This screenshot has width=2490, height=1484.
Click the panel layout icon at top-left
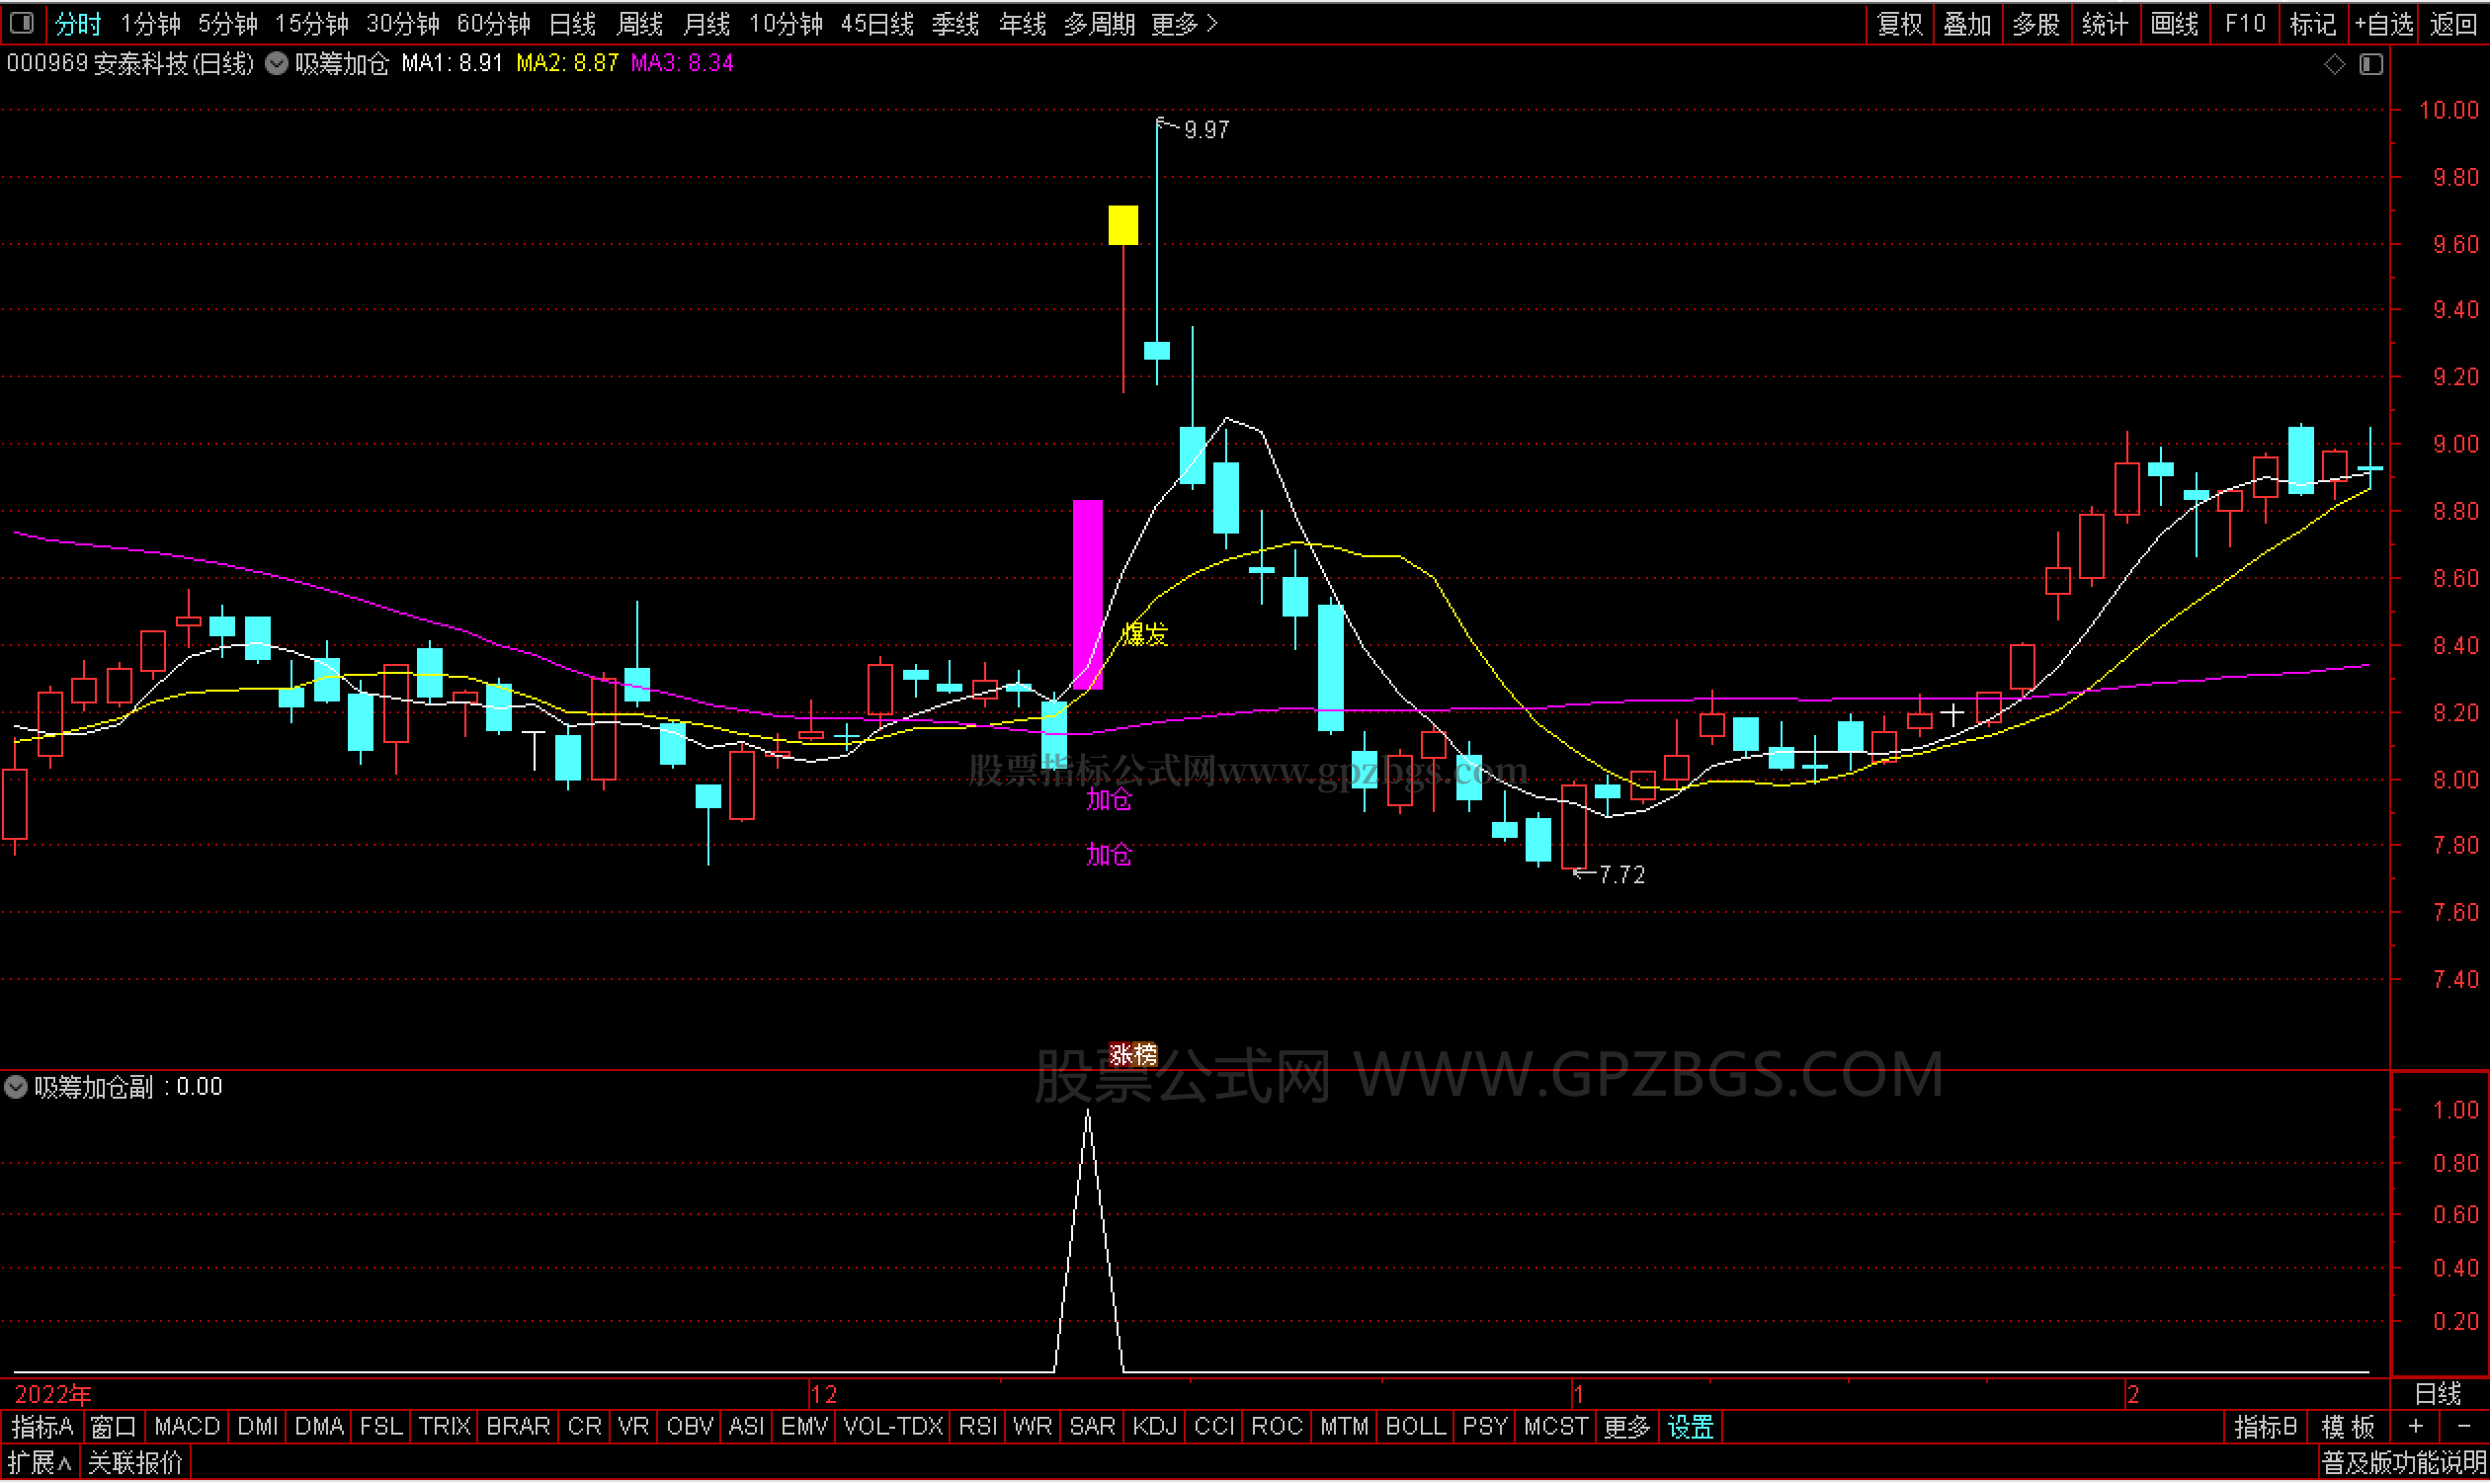[x=22, y=22]
